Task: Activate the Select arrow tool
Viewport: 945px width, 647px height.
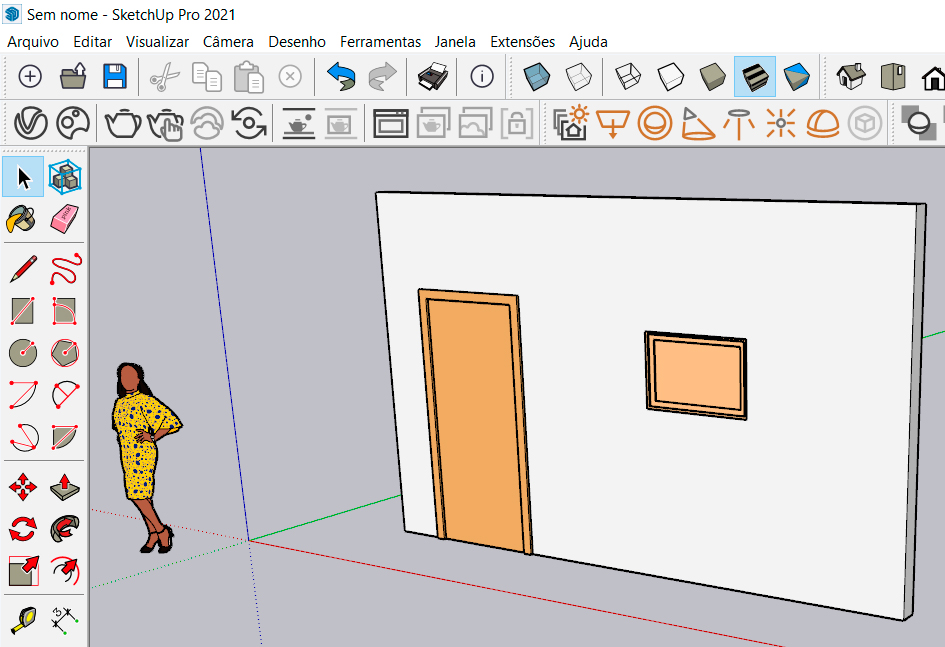Action: point(24,177)
